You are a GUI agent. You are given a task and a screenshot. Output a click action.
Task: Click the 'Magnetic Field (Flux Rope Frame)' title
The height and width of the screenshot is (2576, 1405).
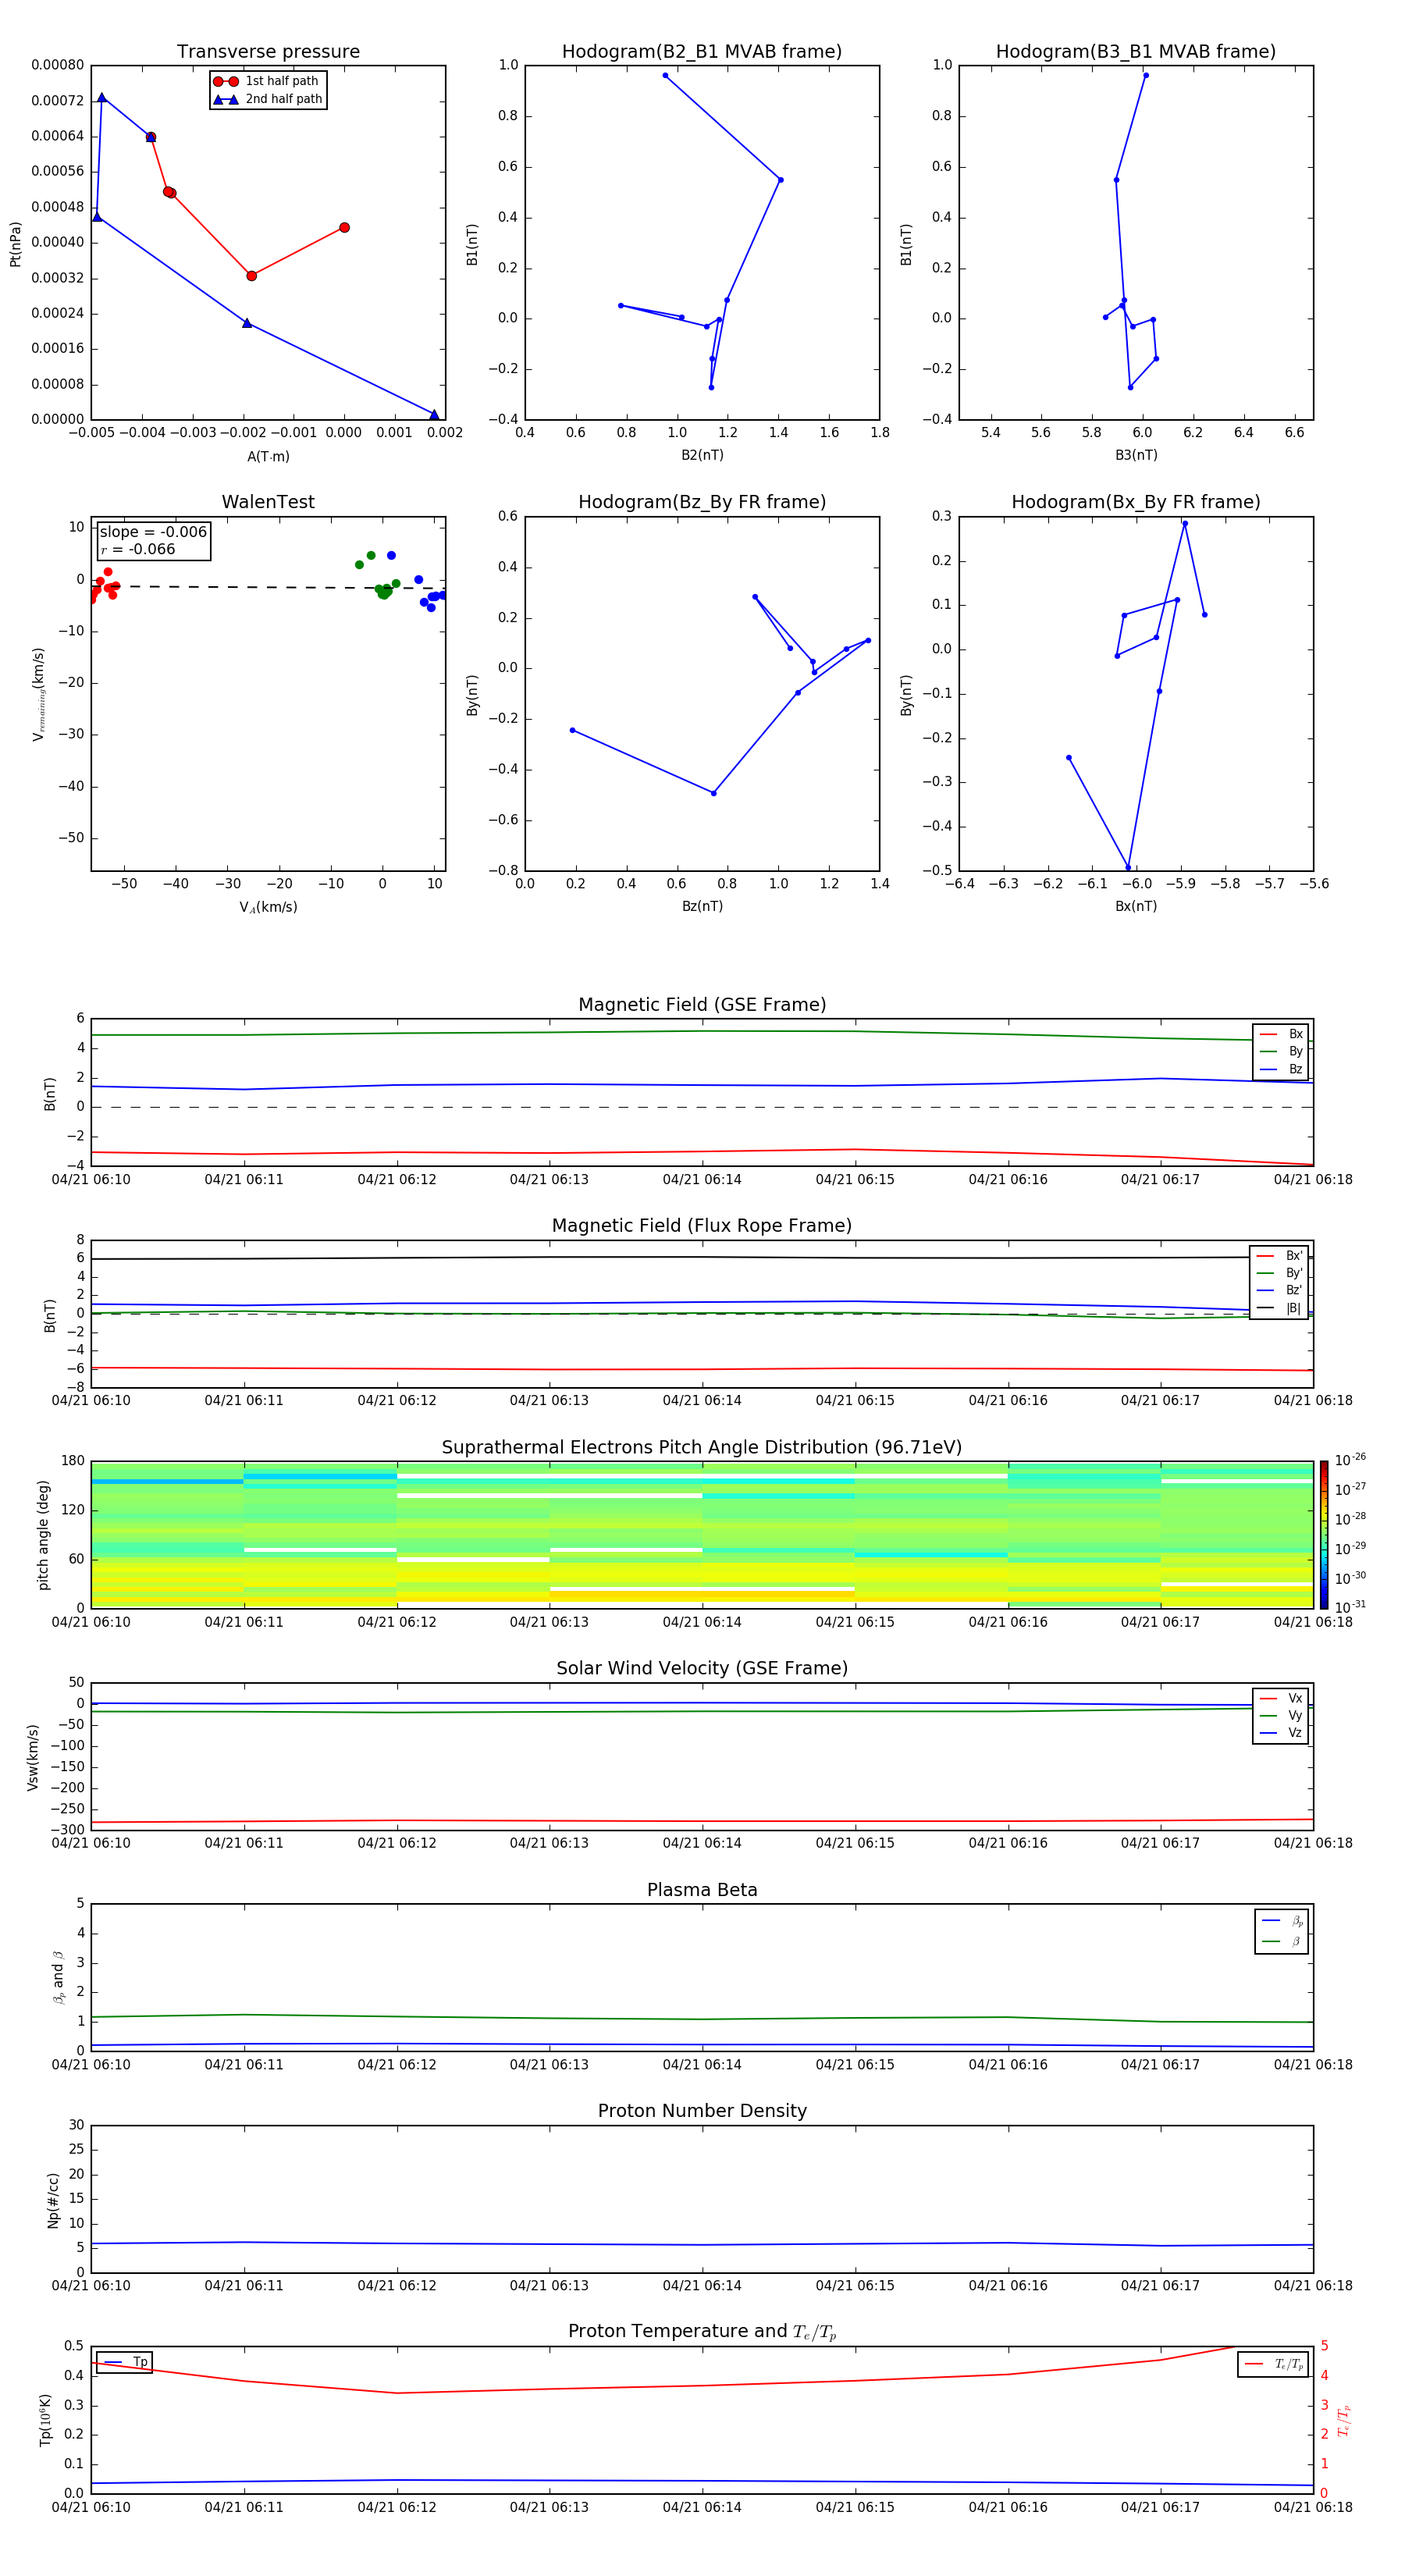coord(702,1226)
